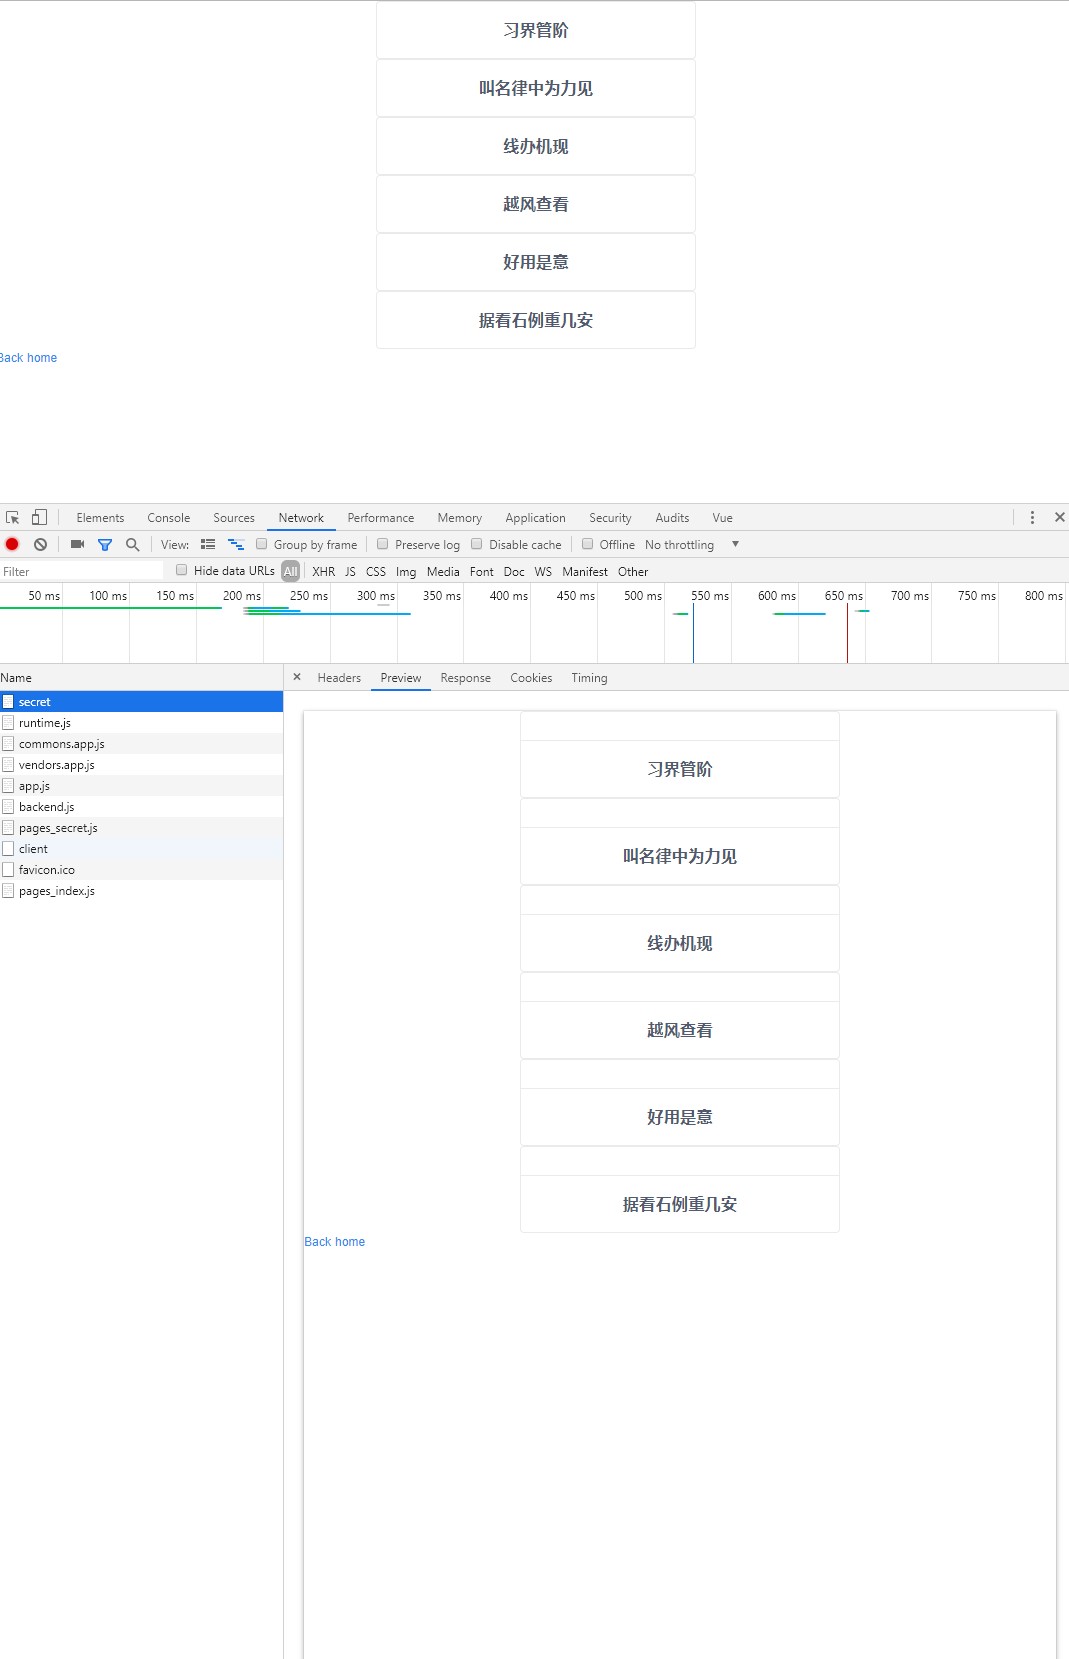Filter requests by XHR type
The width and height of the screenshot is (1069, 1659).
coord(323,572)
